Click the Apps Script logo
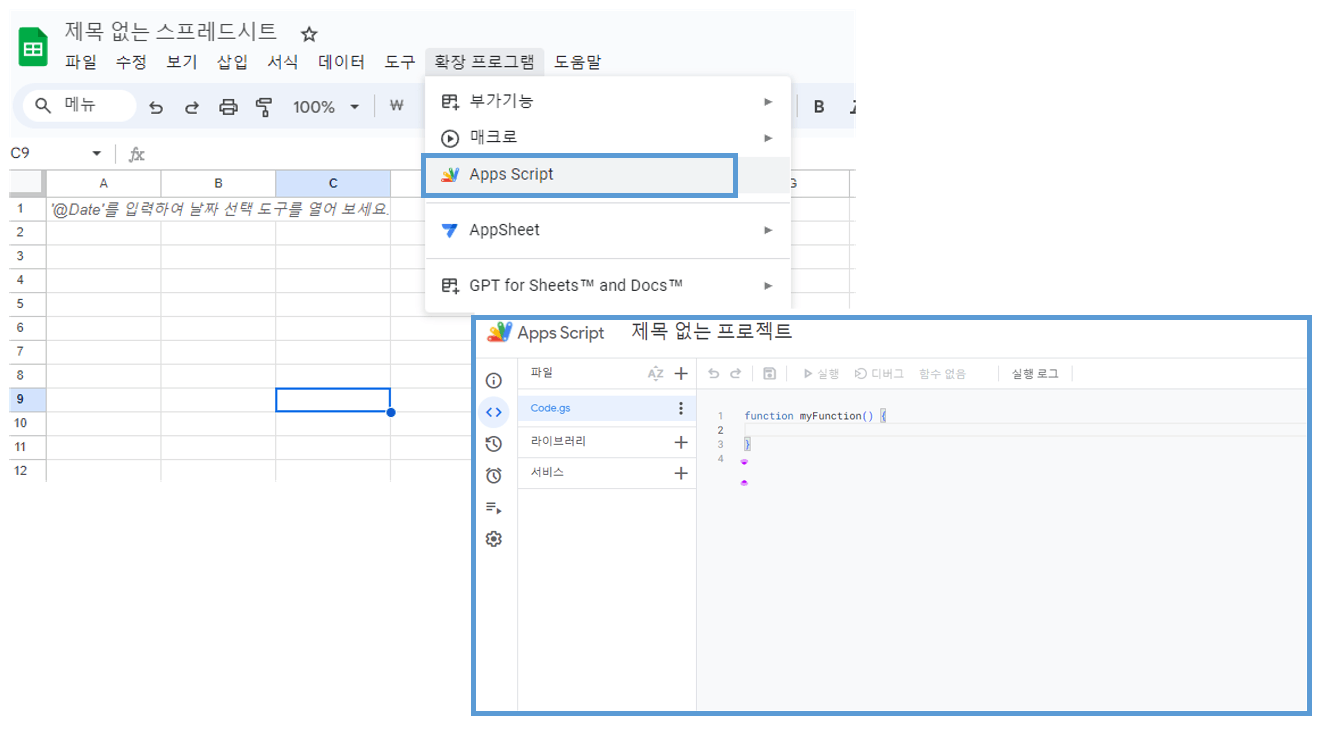 point(546,333)
